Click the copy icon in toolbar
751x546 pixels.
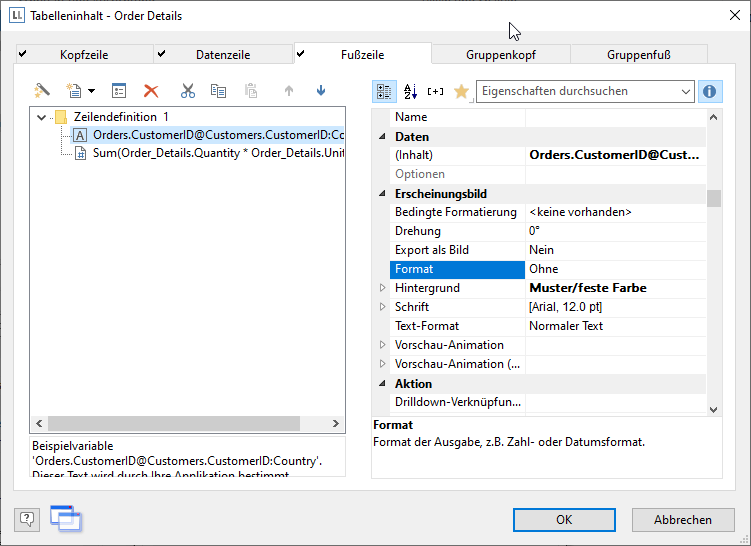point(218,91)
